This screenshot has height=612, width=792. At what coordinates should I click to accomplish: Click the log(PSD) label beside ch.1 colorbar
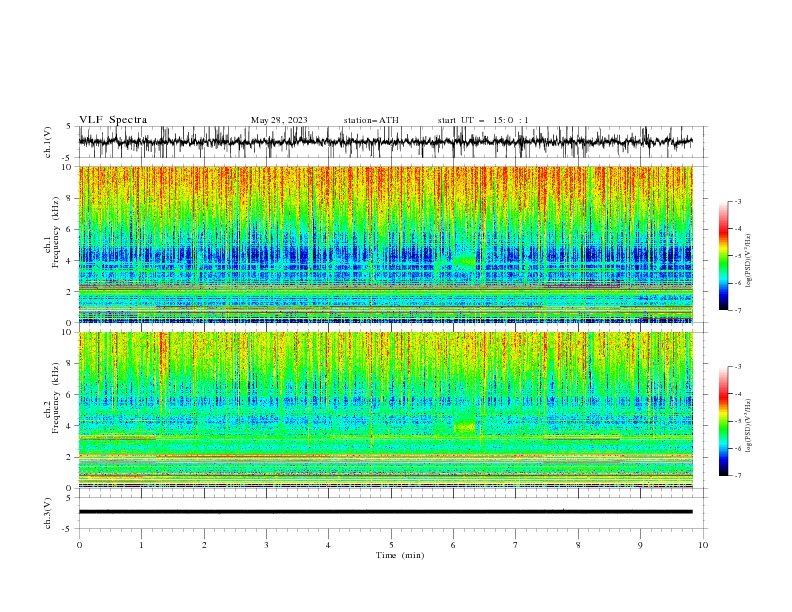click(x=749, y=261)
